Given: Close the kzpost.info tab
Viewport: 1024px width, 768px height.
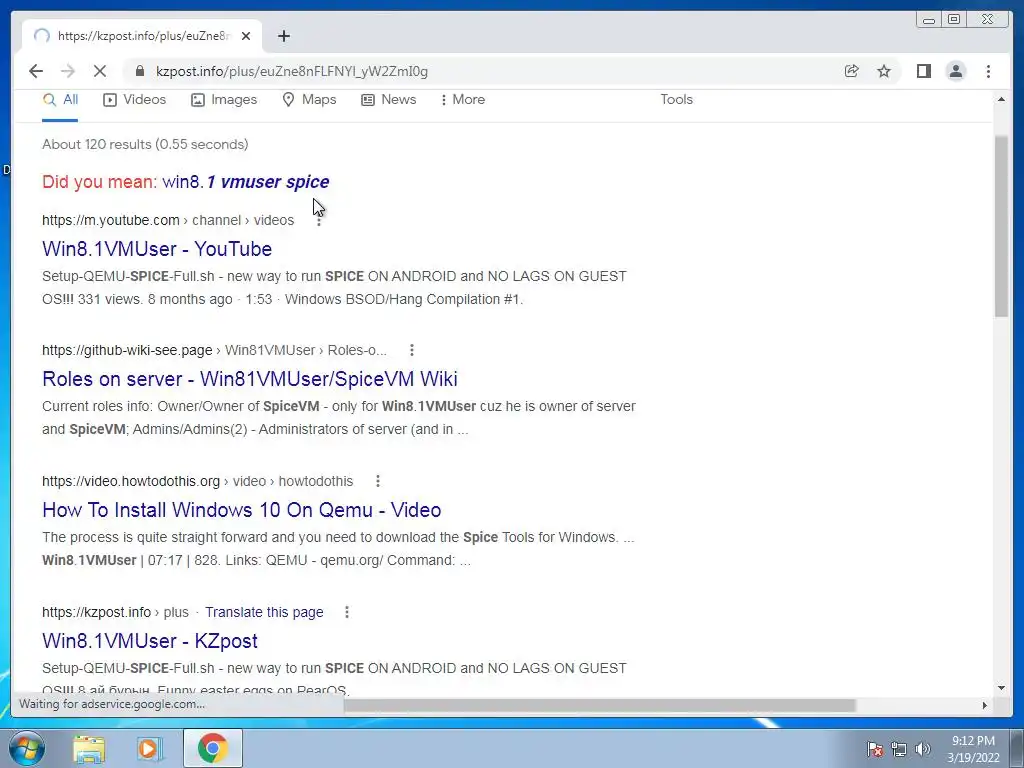Looking at the screenshot, I should (x=246, y=36).
